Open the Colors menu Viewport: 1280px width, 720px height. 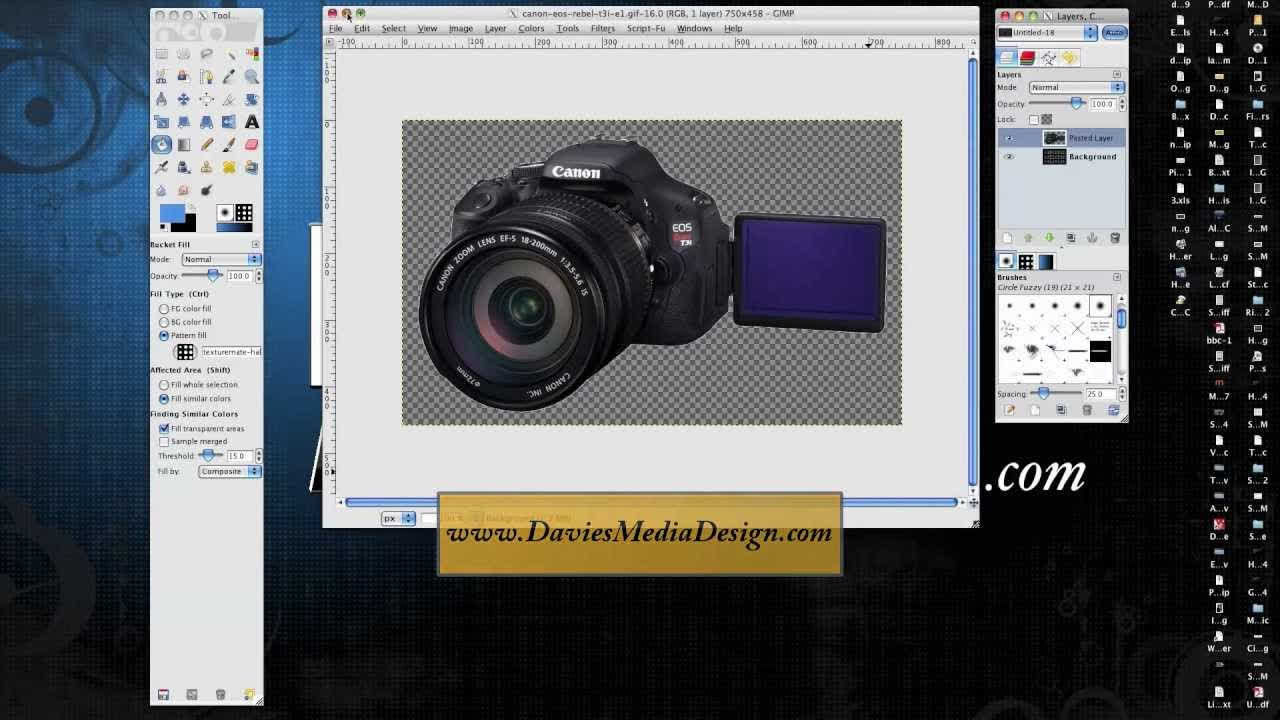pos(531,28)
